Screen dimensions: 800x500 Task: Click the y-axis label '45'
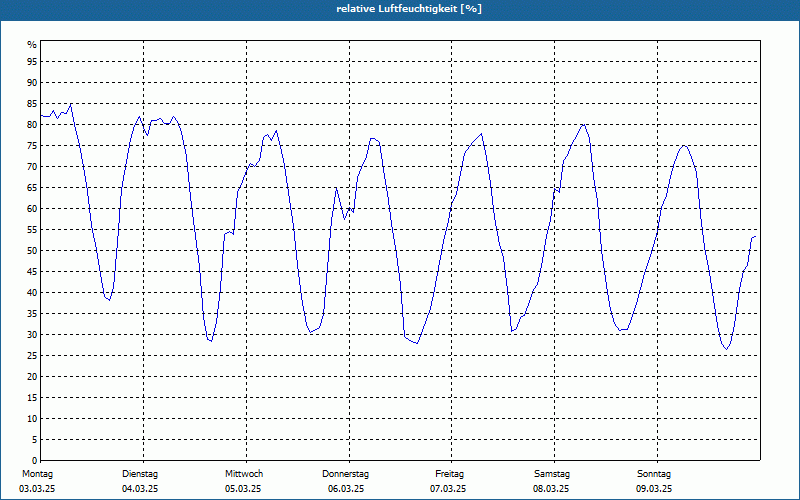pyautogui.click(x=32, y=271)
